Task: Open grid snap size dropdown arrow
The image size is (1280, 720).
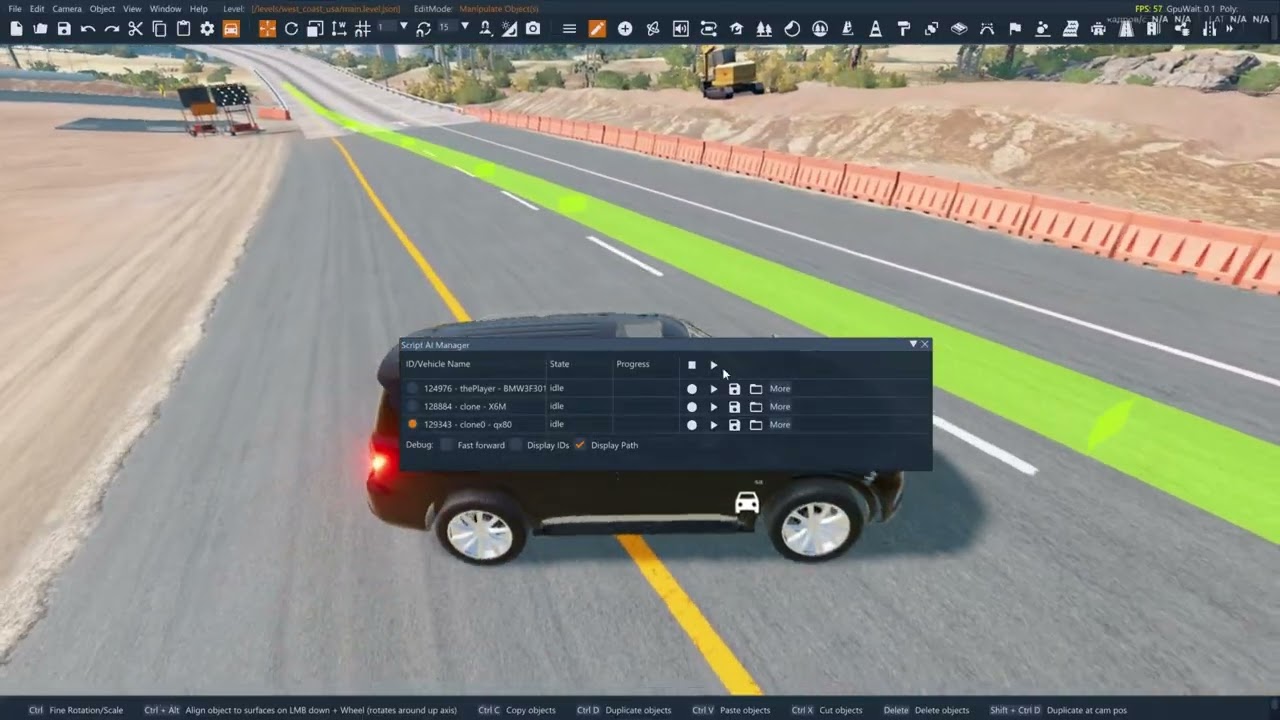Action: (404, 26)
